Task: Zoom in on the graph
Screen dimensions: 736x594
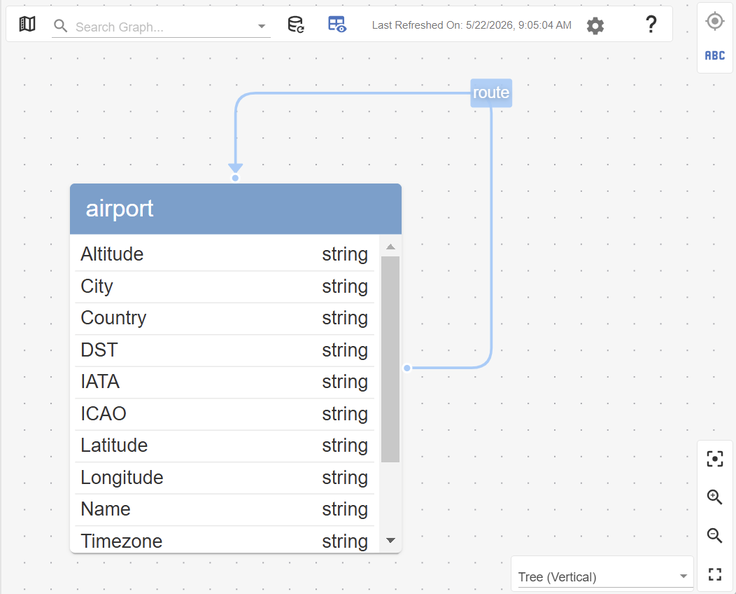Action: coord(714,497)
